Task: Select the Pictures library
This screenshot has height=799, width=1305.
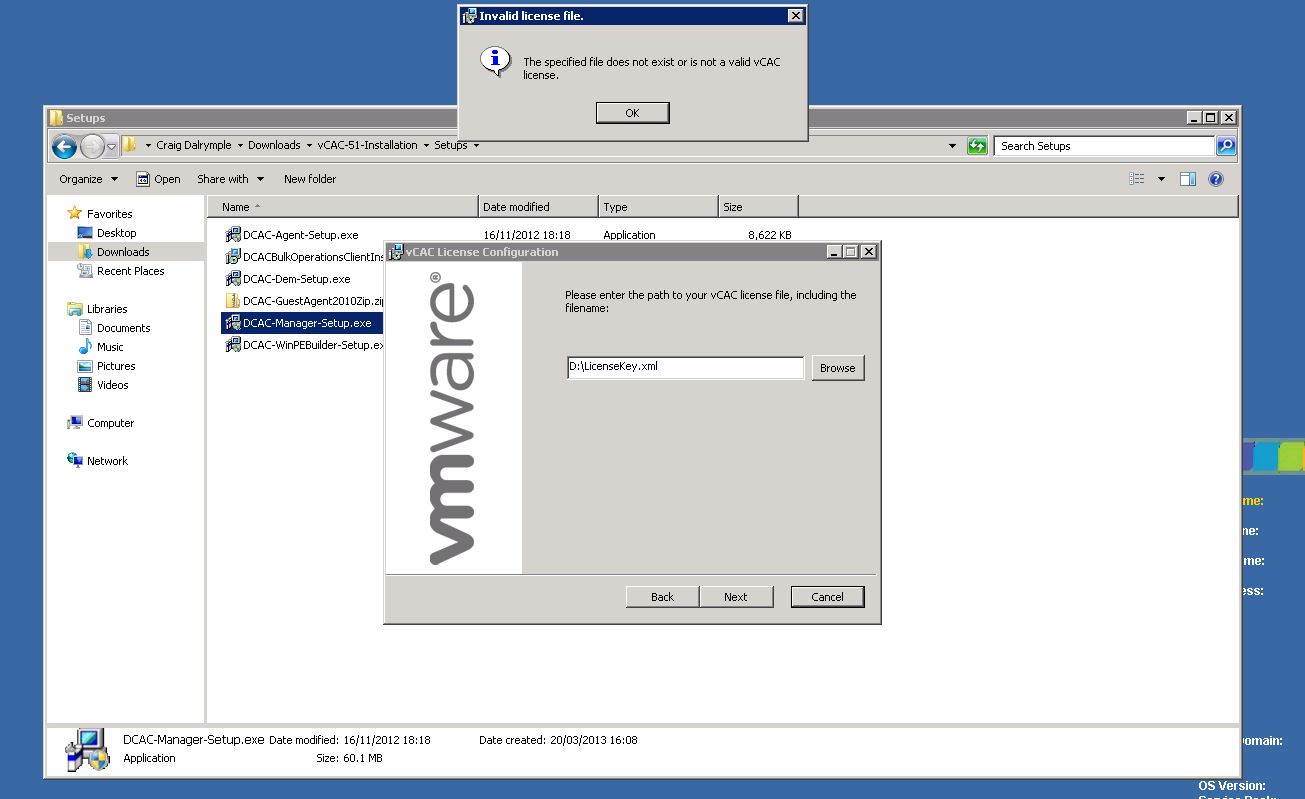Action: coord(116,366)
